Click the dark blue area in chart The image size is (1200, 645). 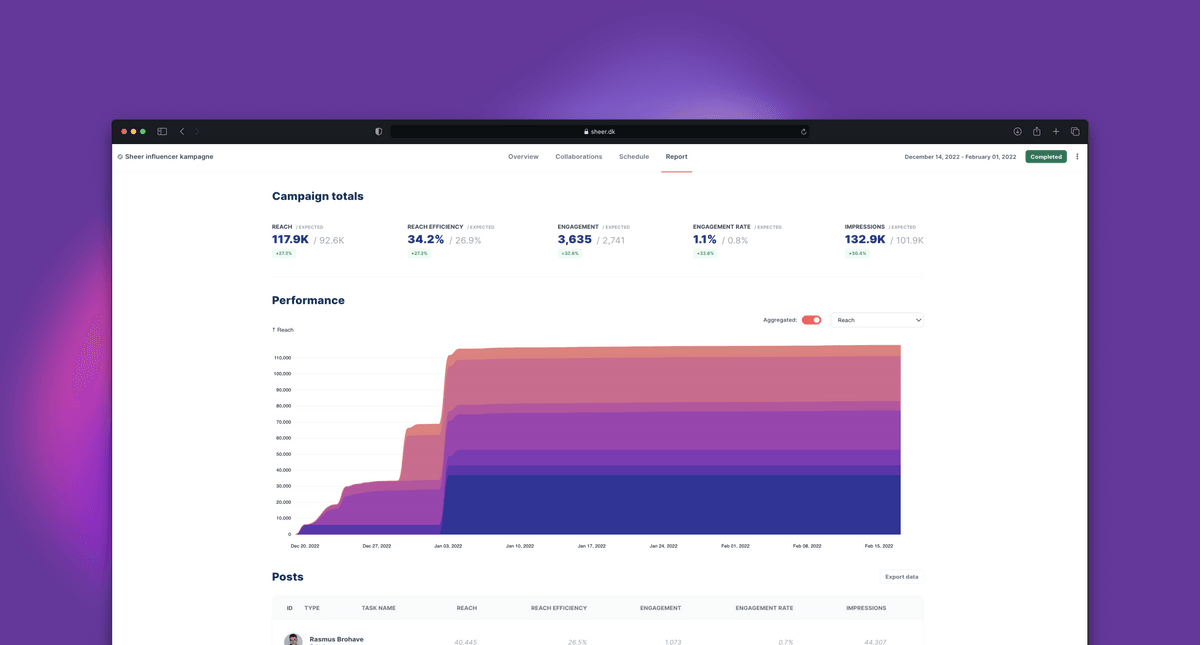(x=670, y=505)
